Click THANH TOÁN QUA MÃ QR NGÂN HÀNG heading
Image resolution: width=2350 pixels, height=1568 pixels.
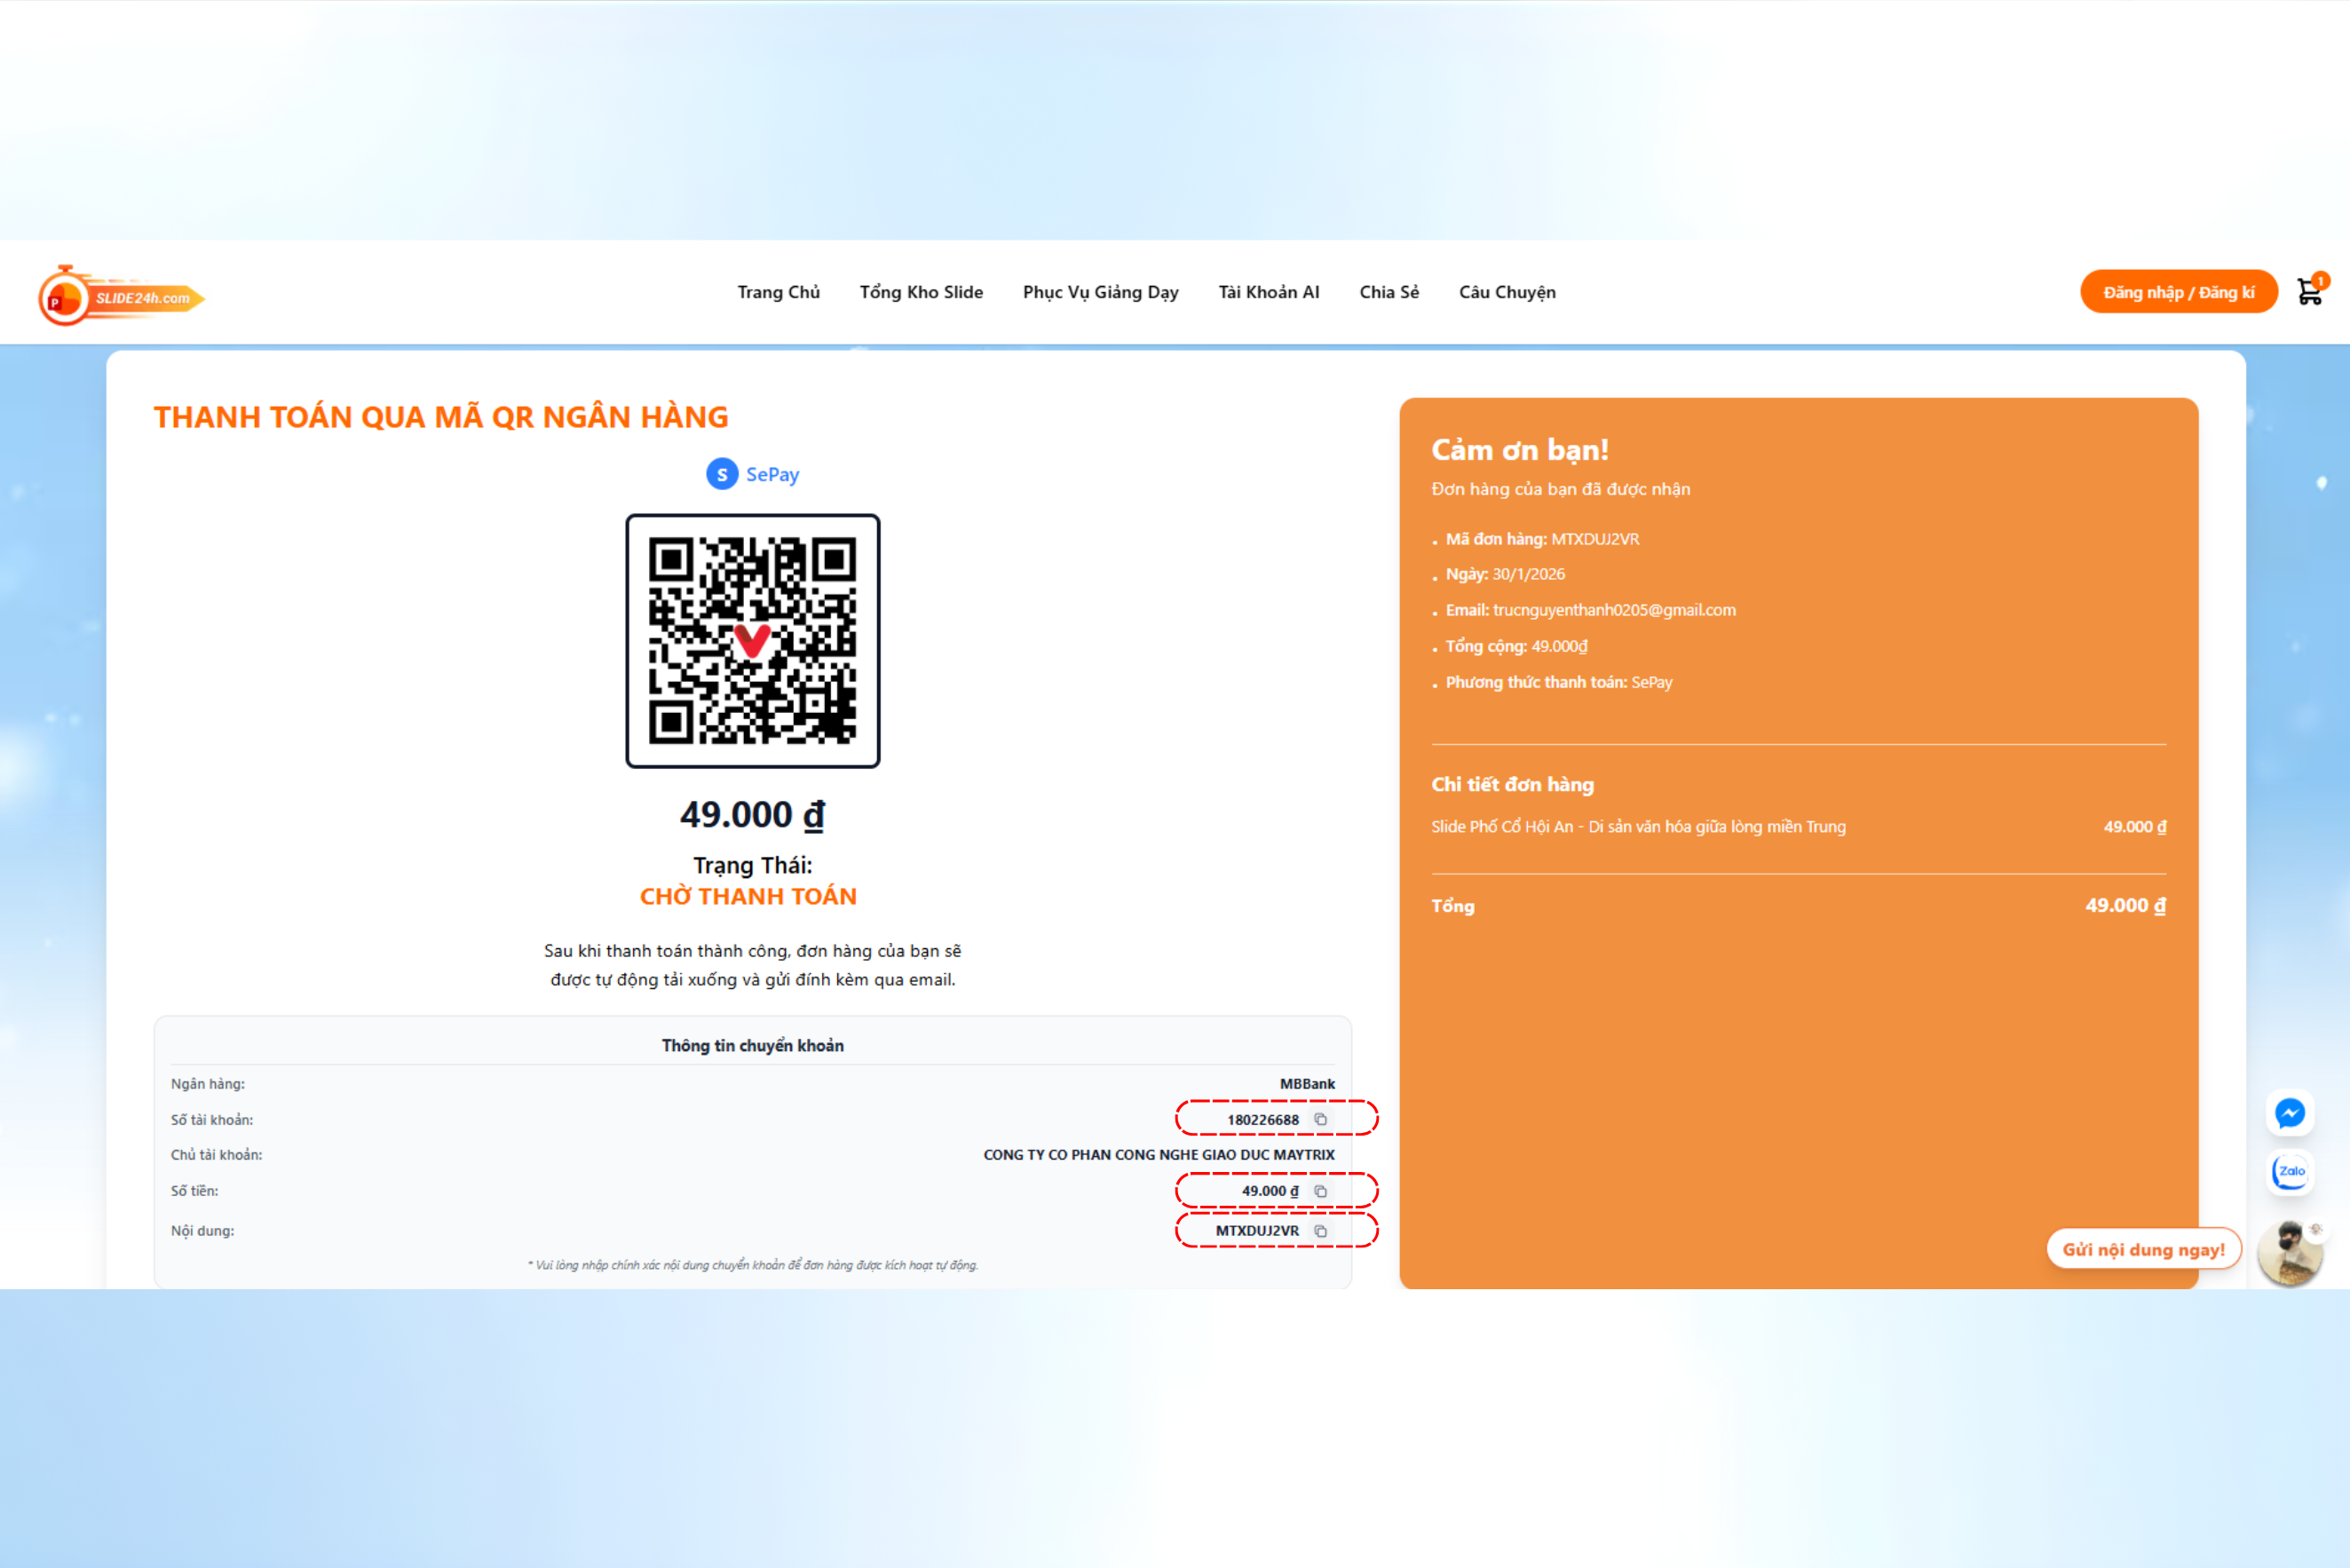pyautogui.click(x=441, y=417)
